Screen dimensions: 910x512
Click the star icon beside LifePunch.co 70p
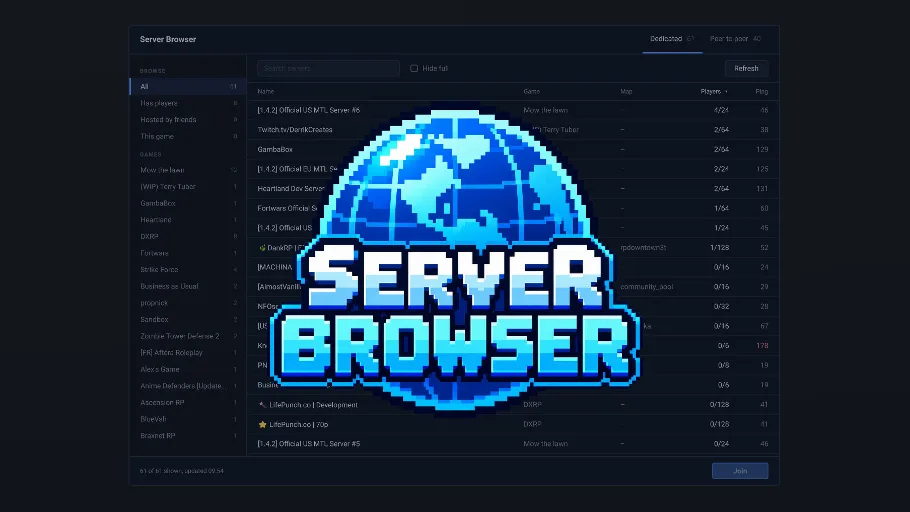pyautogui.click(x=262, y=424)
